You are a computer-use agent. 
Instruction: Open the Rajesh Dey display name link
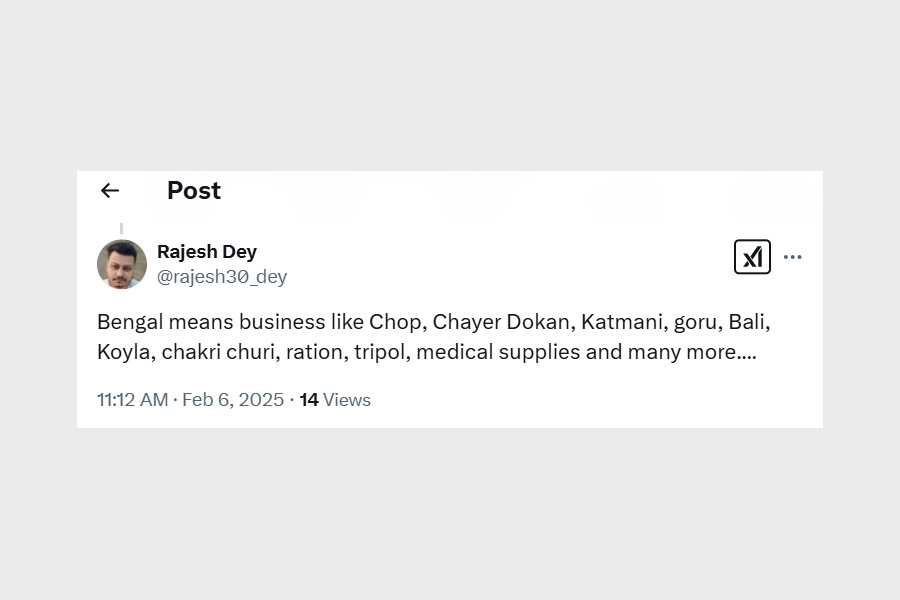click(x=207, y=252)
